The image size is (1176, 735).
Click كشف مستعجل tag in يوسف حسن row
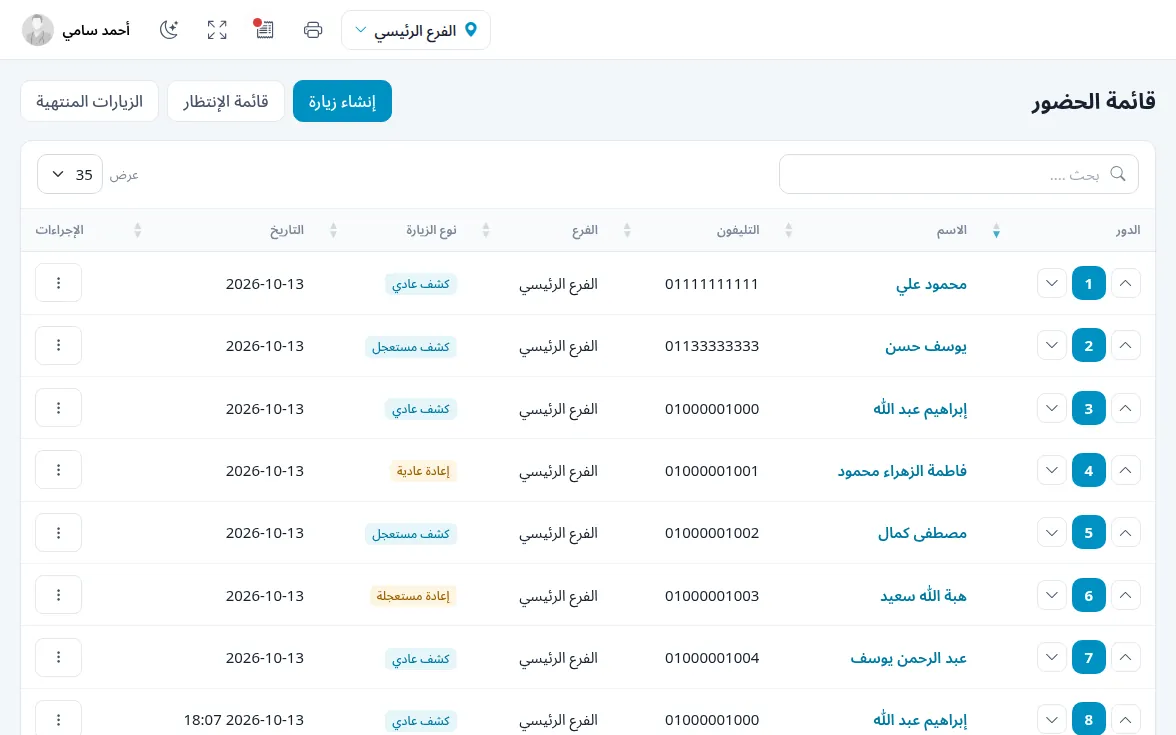pyautogui.click(x=411, y=346)
